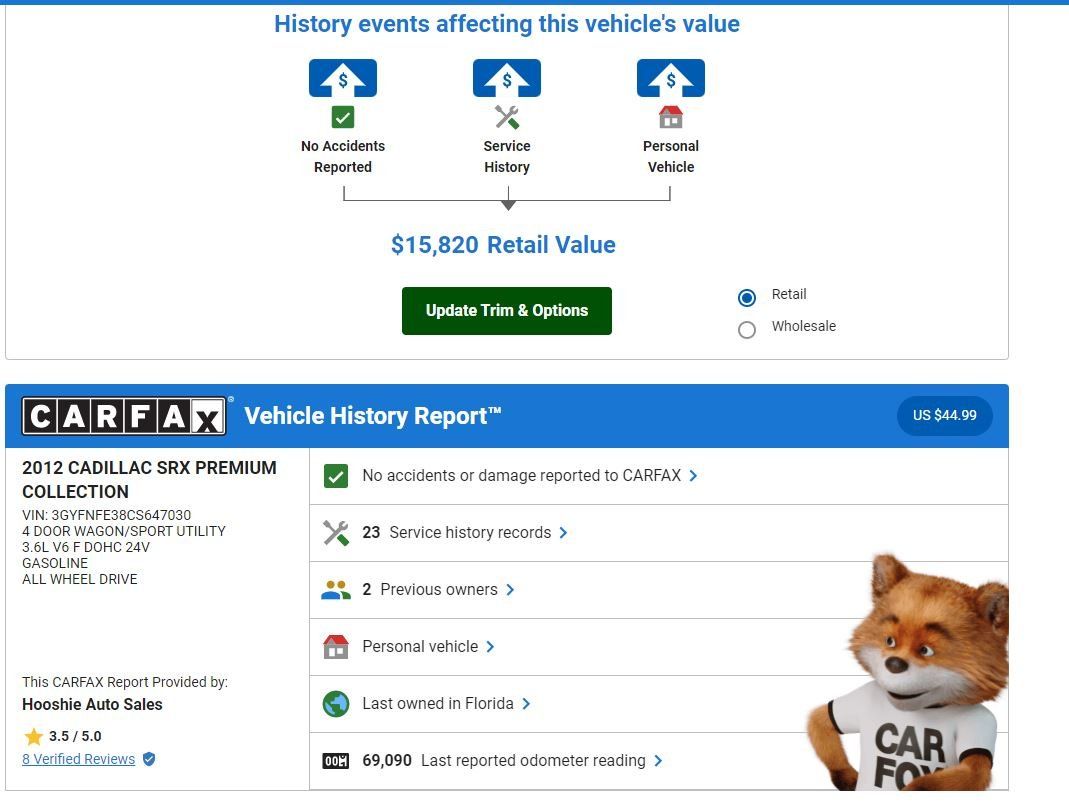This screenshot has width=1069, height=808.
Task: Expand the service history records chevron
Action: click(x=563, y=533)
